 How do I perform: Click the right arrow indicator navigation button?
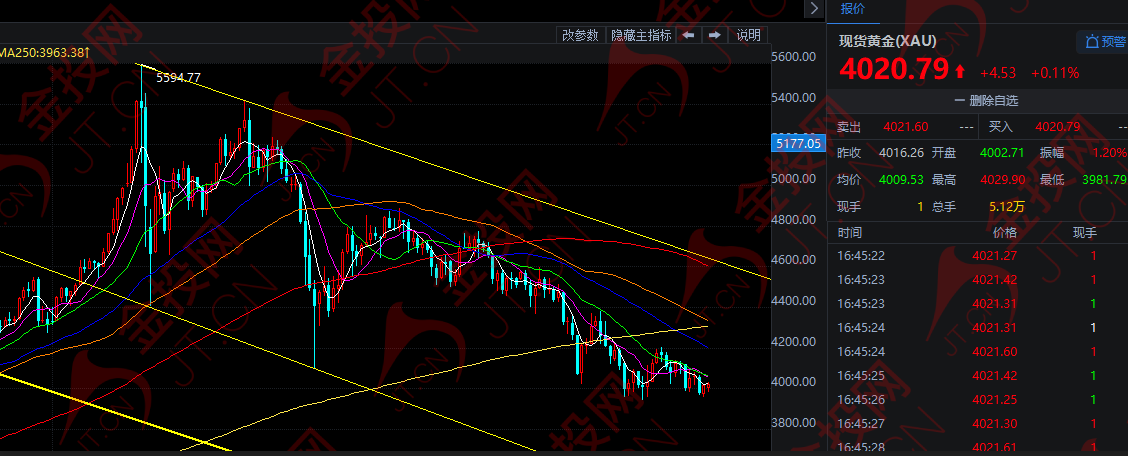(714, 35)
